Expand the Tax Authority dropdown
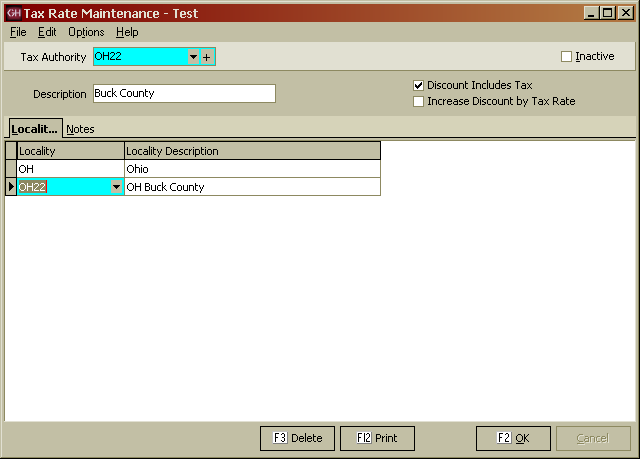Viewport: 640px width, 459px height. pyautogui.click(x=193, y=57)
